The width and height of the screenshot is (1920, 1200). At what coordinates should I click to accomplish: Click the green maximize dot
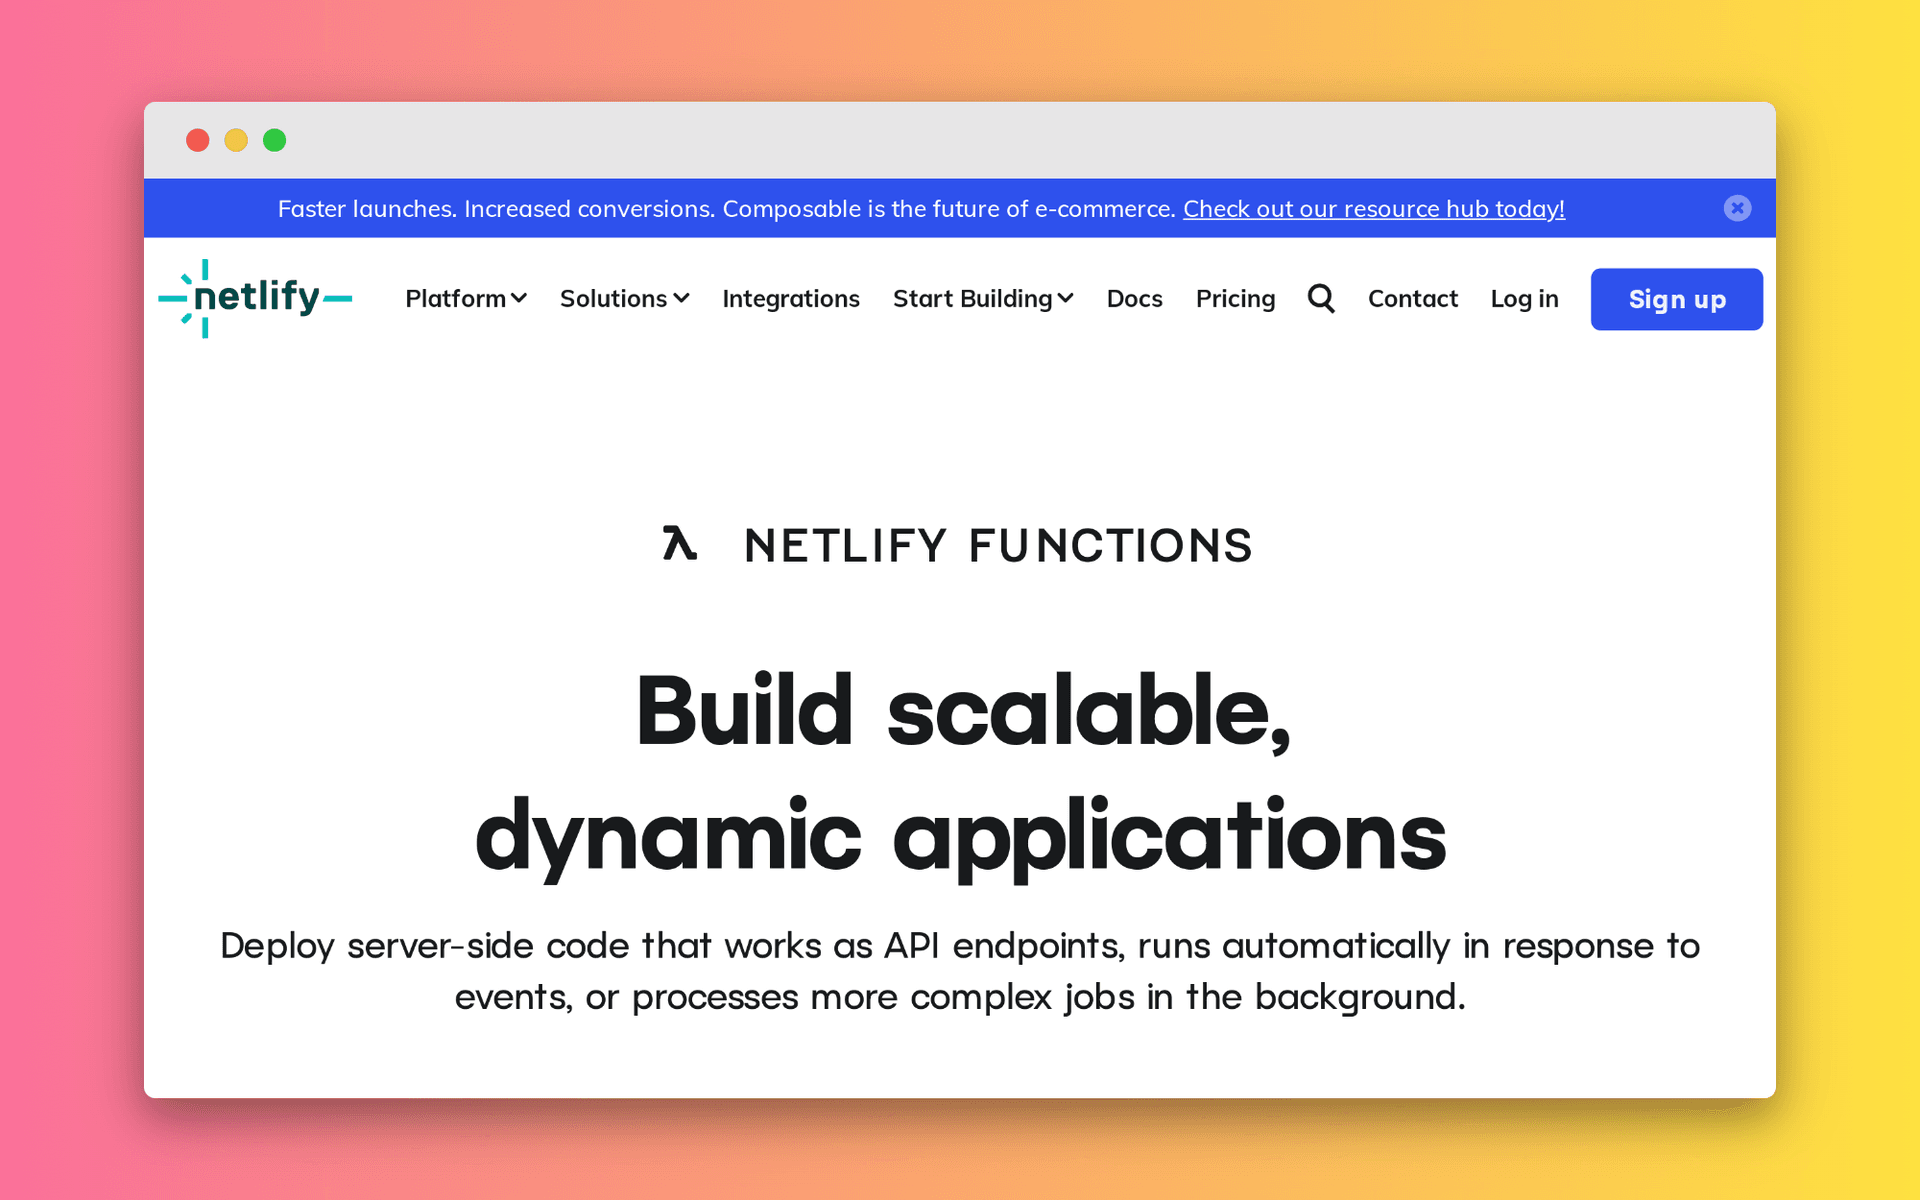click(x=274, y=140)
